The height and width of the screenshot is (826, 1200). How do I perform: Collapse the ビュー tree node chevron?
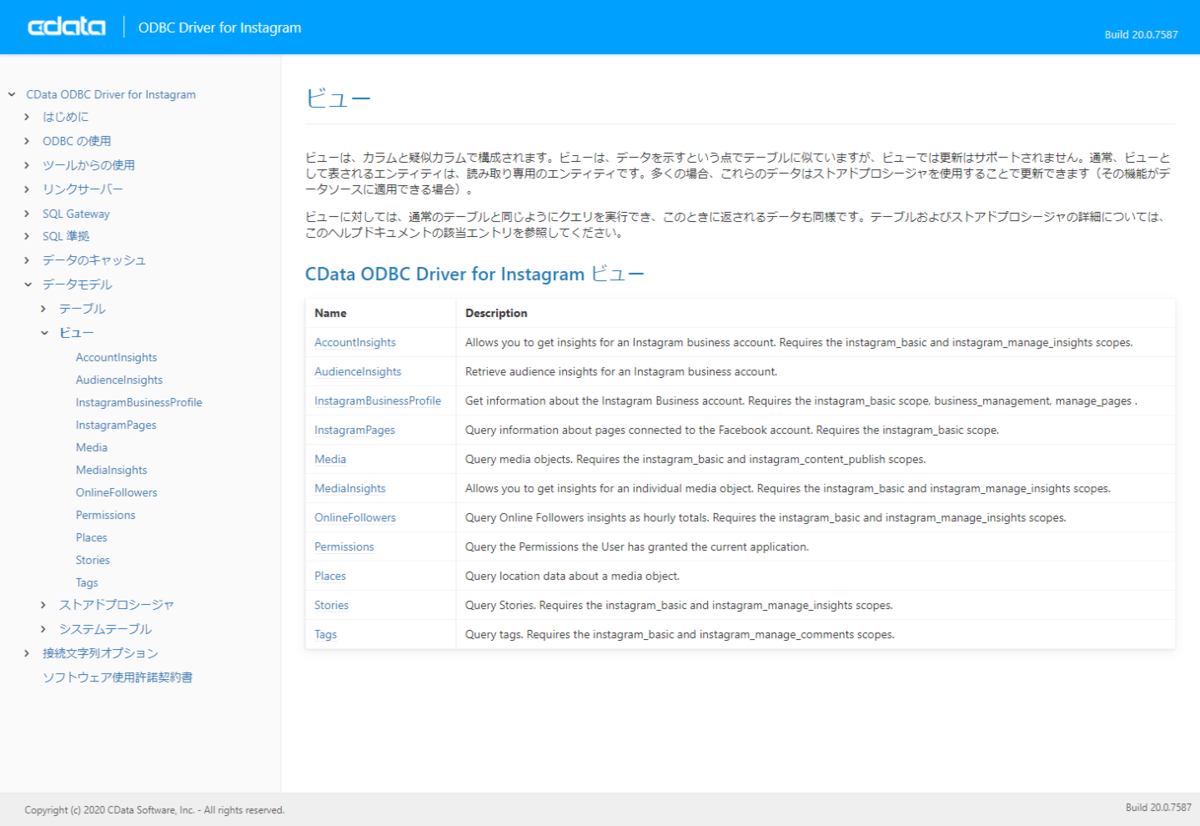coord(44,333)
